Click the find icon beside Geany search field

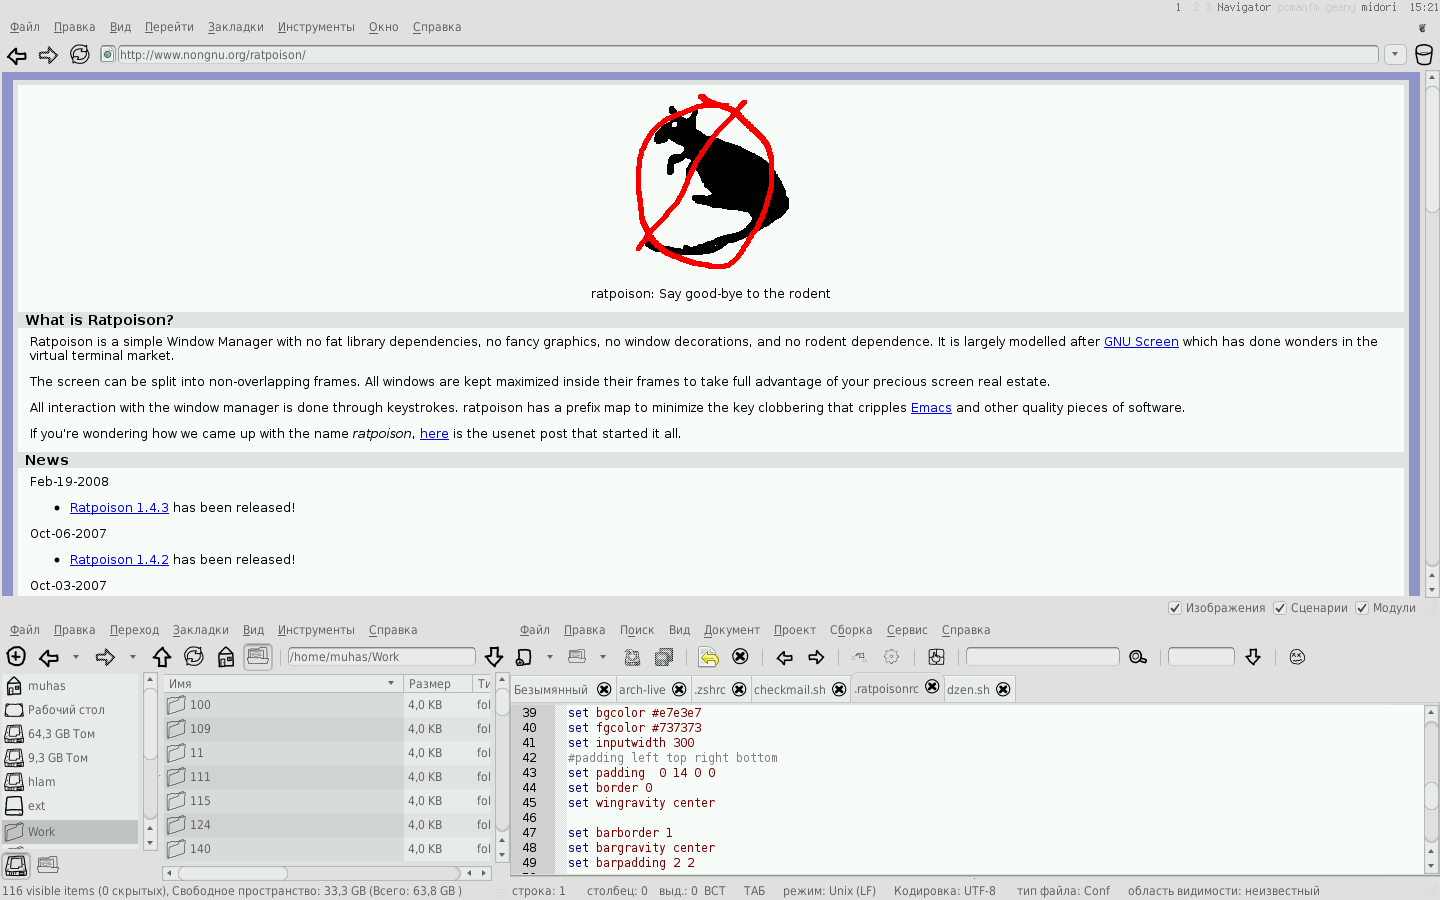(1138, 657)
